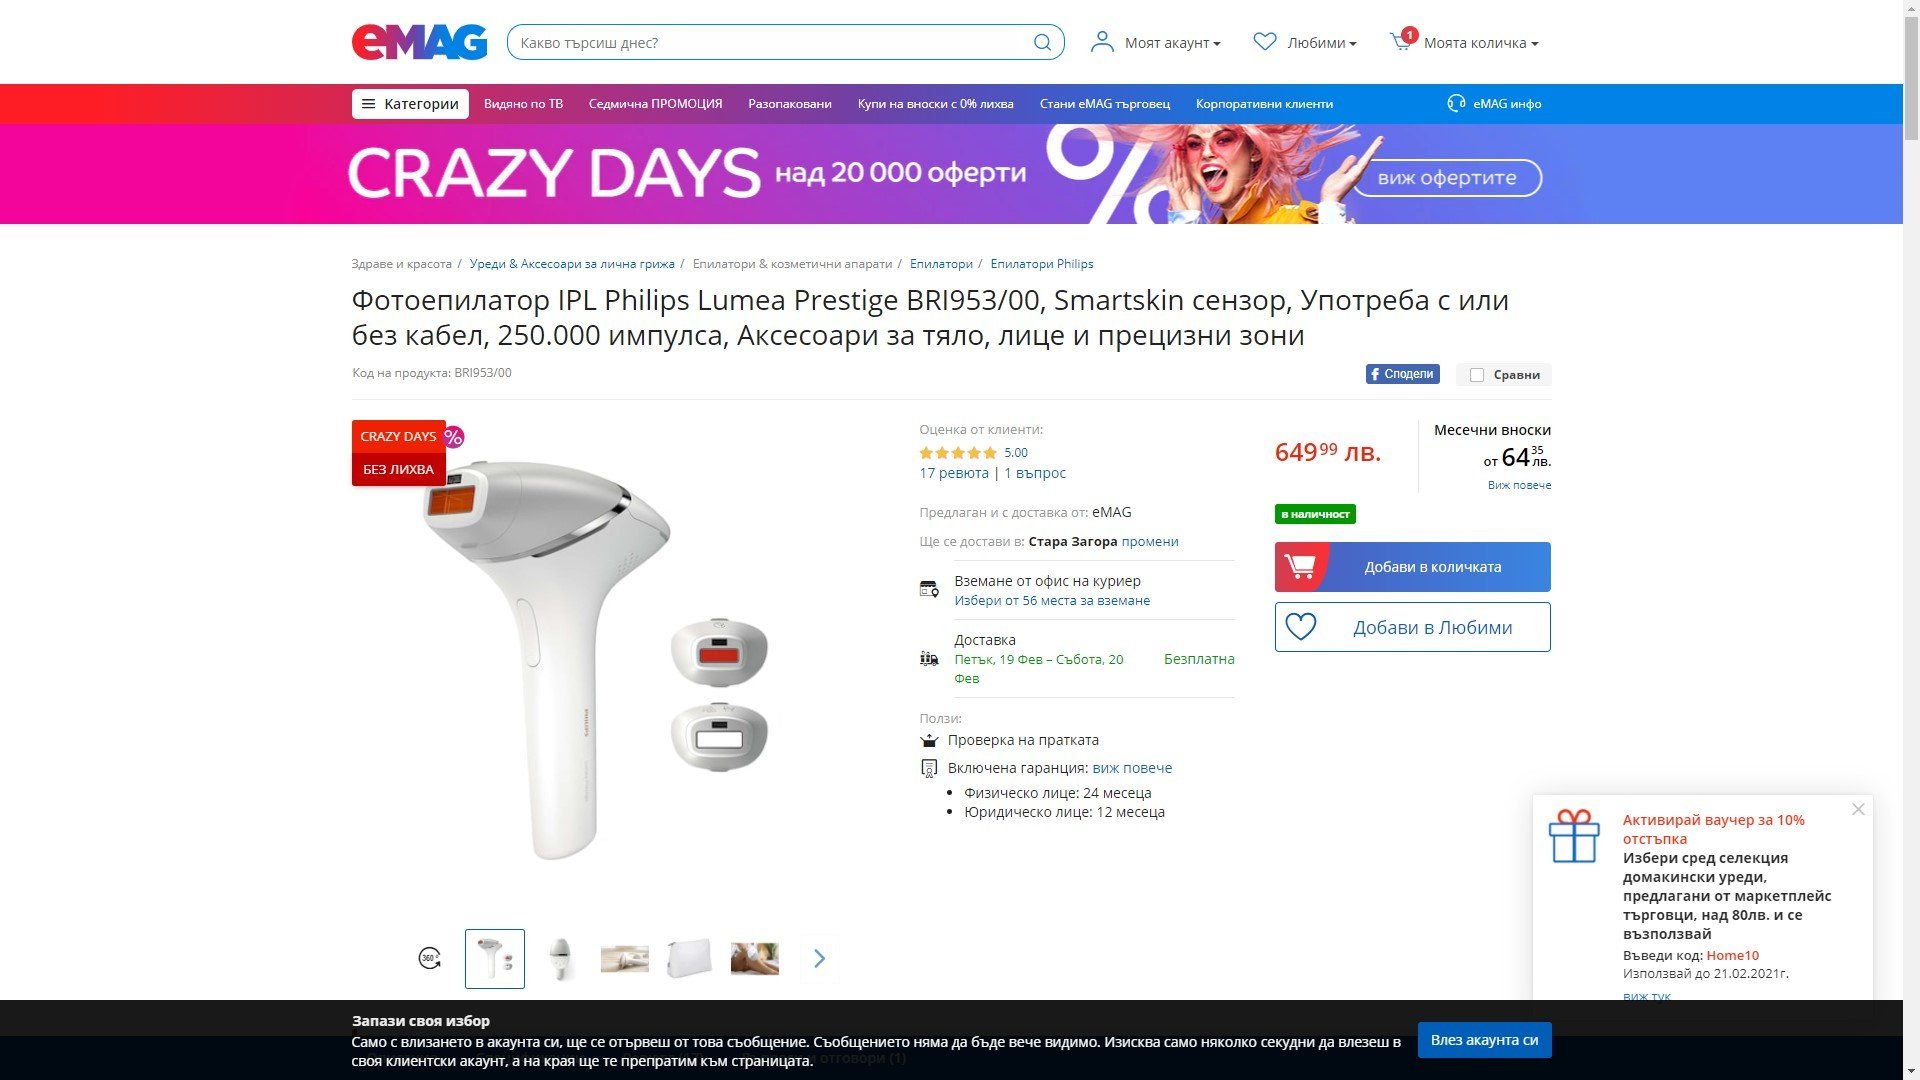Click the shopping cart icon with badge
Image resolution: width=1920 pixels, height=1080 pixels.
(x=1402, y=41)
